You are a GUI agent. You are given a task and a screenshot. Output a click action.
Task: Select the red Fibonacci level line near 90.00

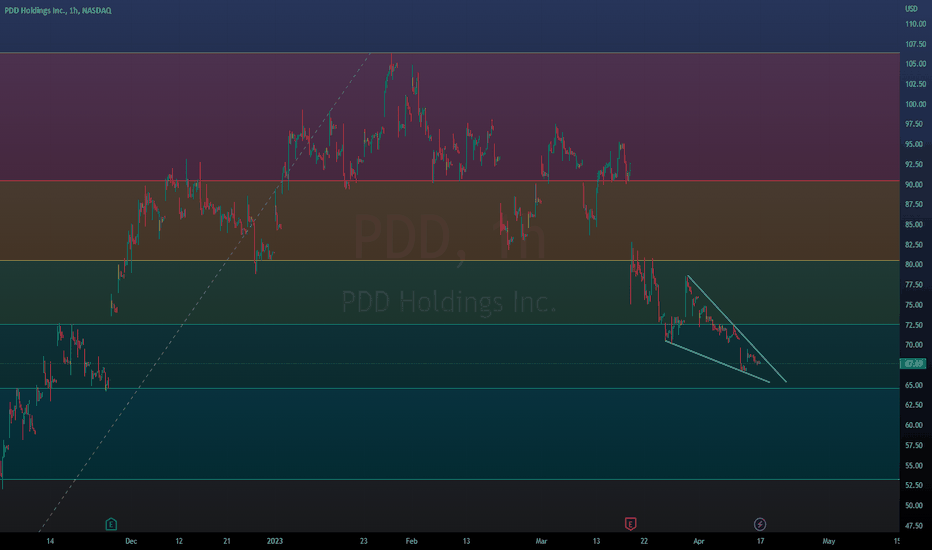coord(449,180)
